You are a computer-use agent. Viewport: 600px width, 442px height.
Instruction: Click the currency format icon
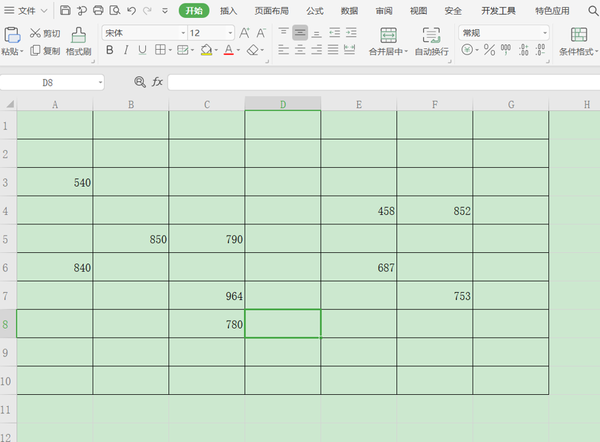point(467,50)
